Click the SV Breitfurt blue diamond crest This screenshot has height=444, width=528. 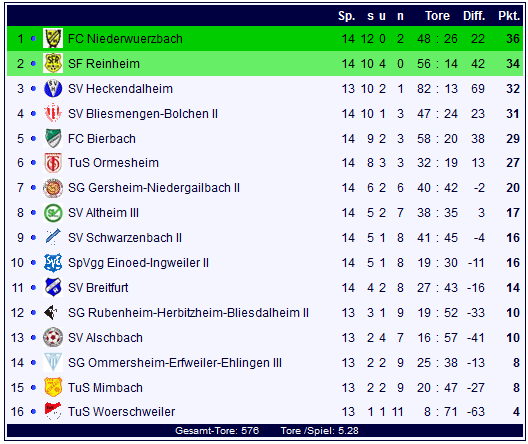pyautogui.click(x=53, y=287)
